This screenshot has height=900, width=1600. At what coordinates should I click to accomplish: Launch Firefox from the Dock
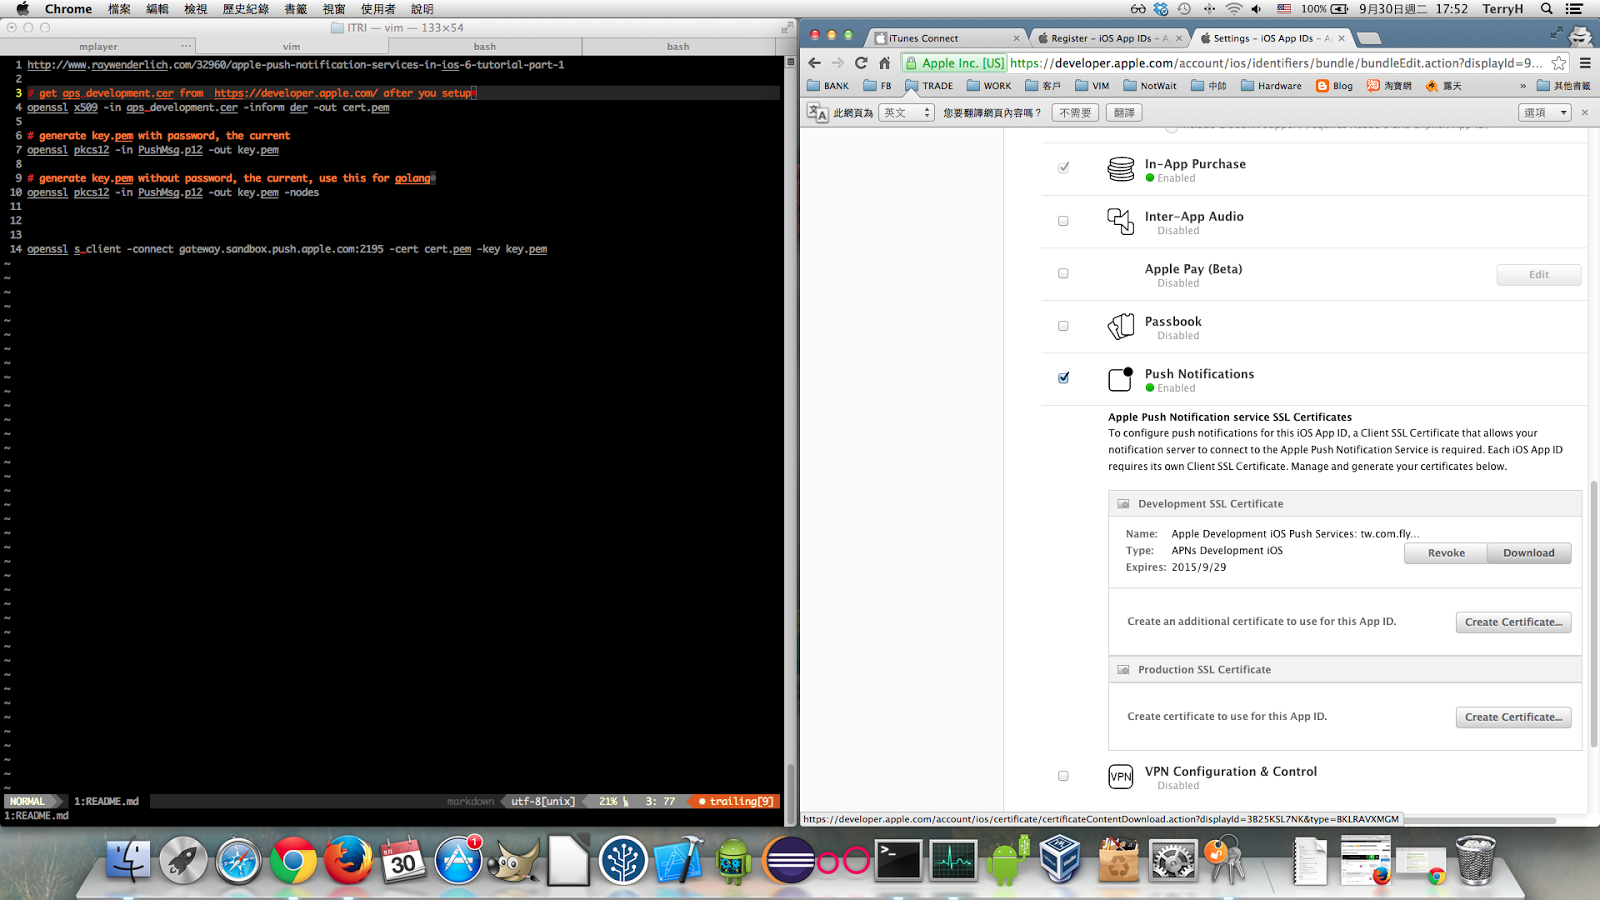click(x=348, y=860)
